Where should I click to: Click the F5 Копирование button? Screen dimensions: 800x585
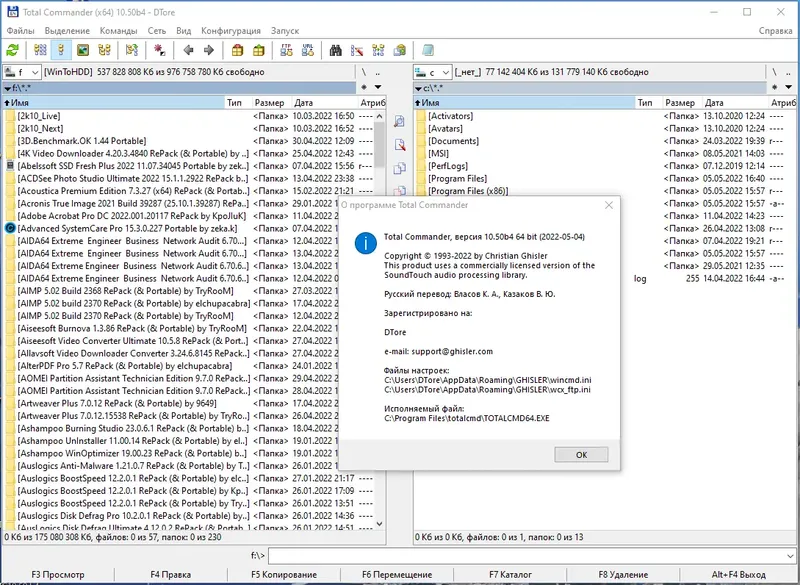tap(284, 574)
